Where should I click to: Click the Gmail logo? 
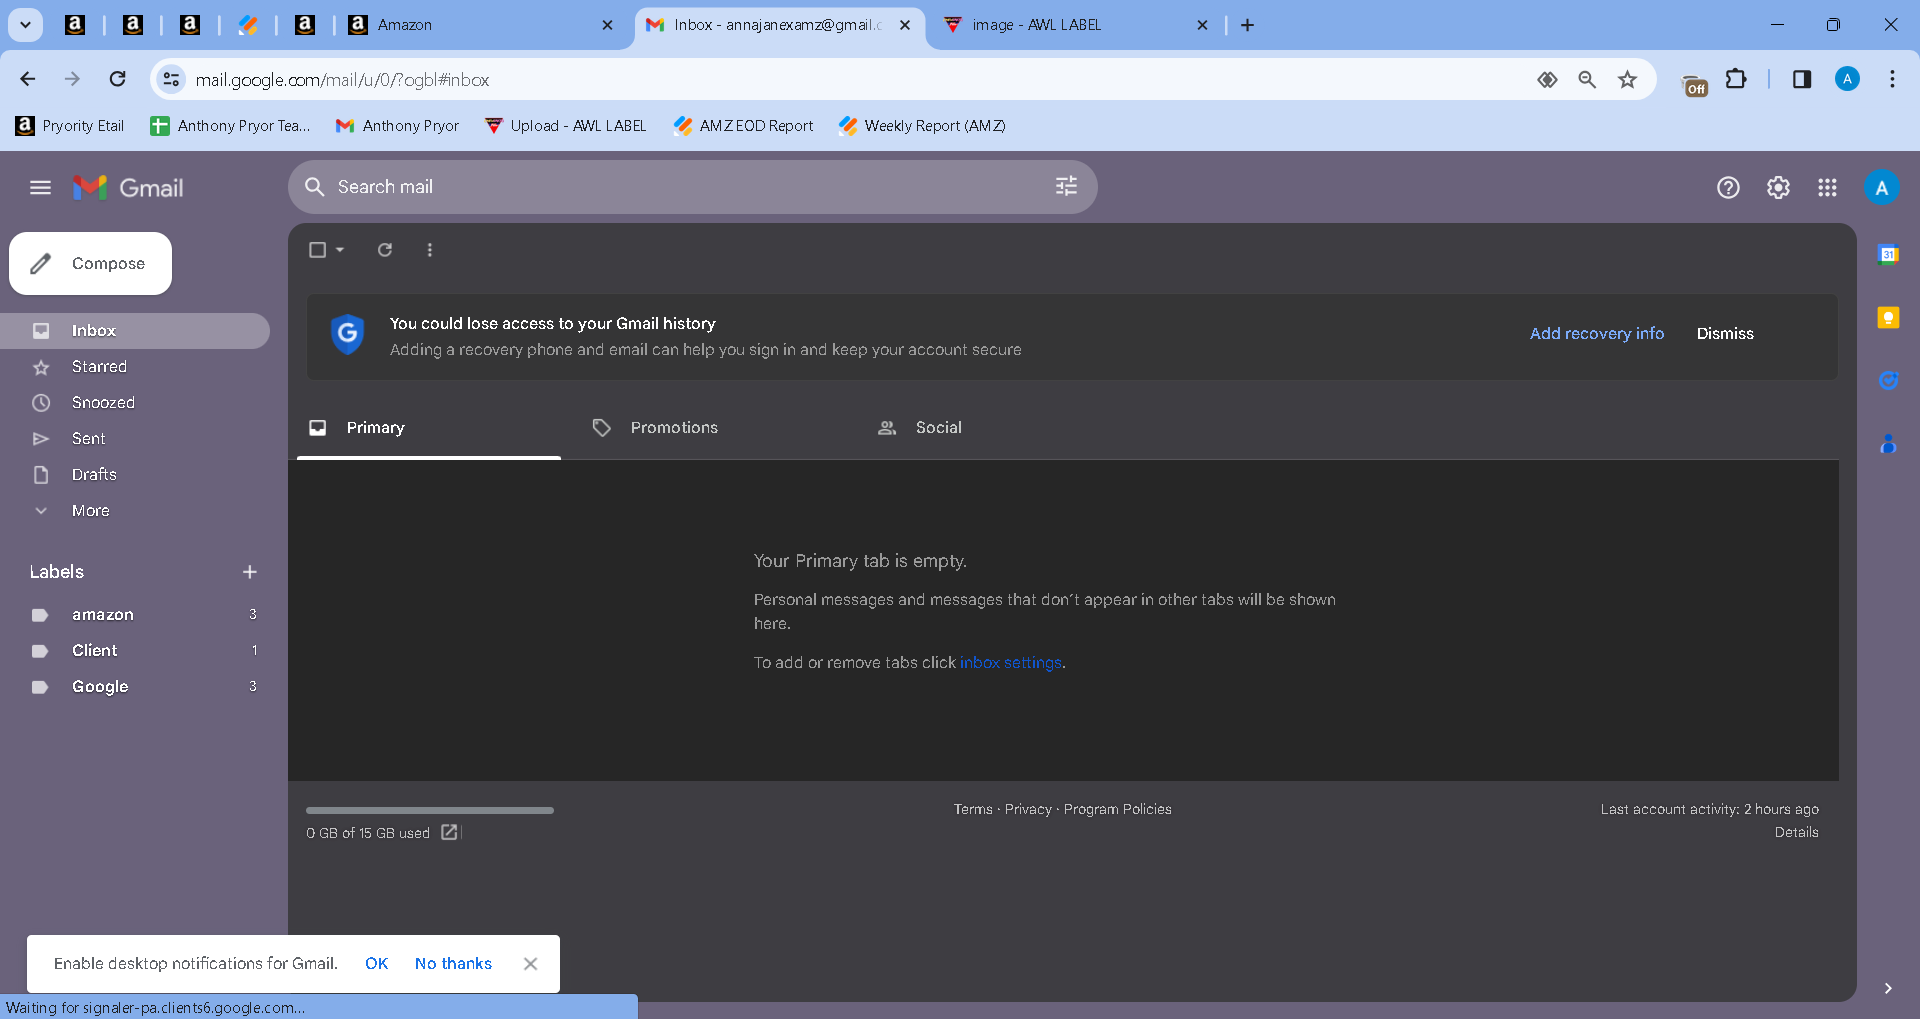pos(128,188)
